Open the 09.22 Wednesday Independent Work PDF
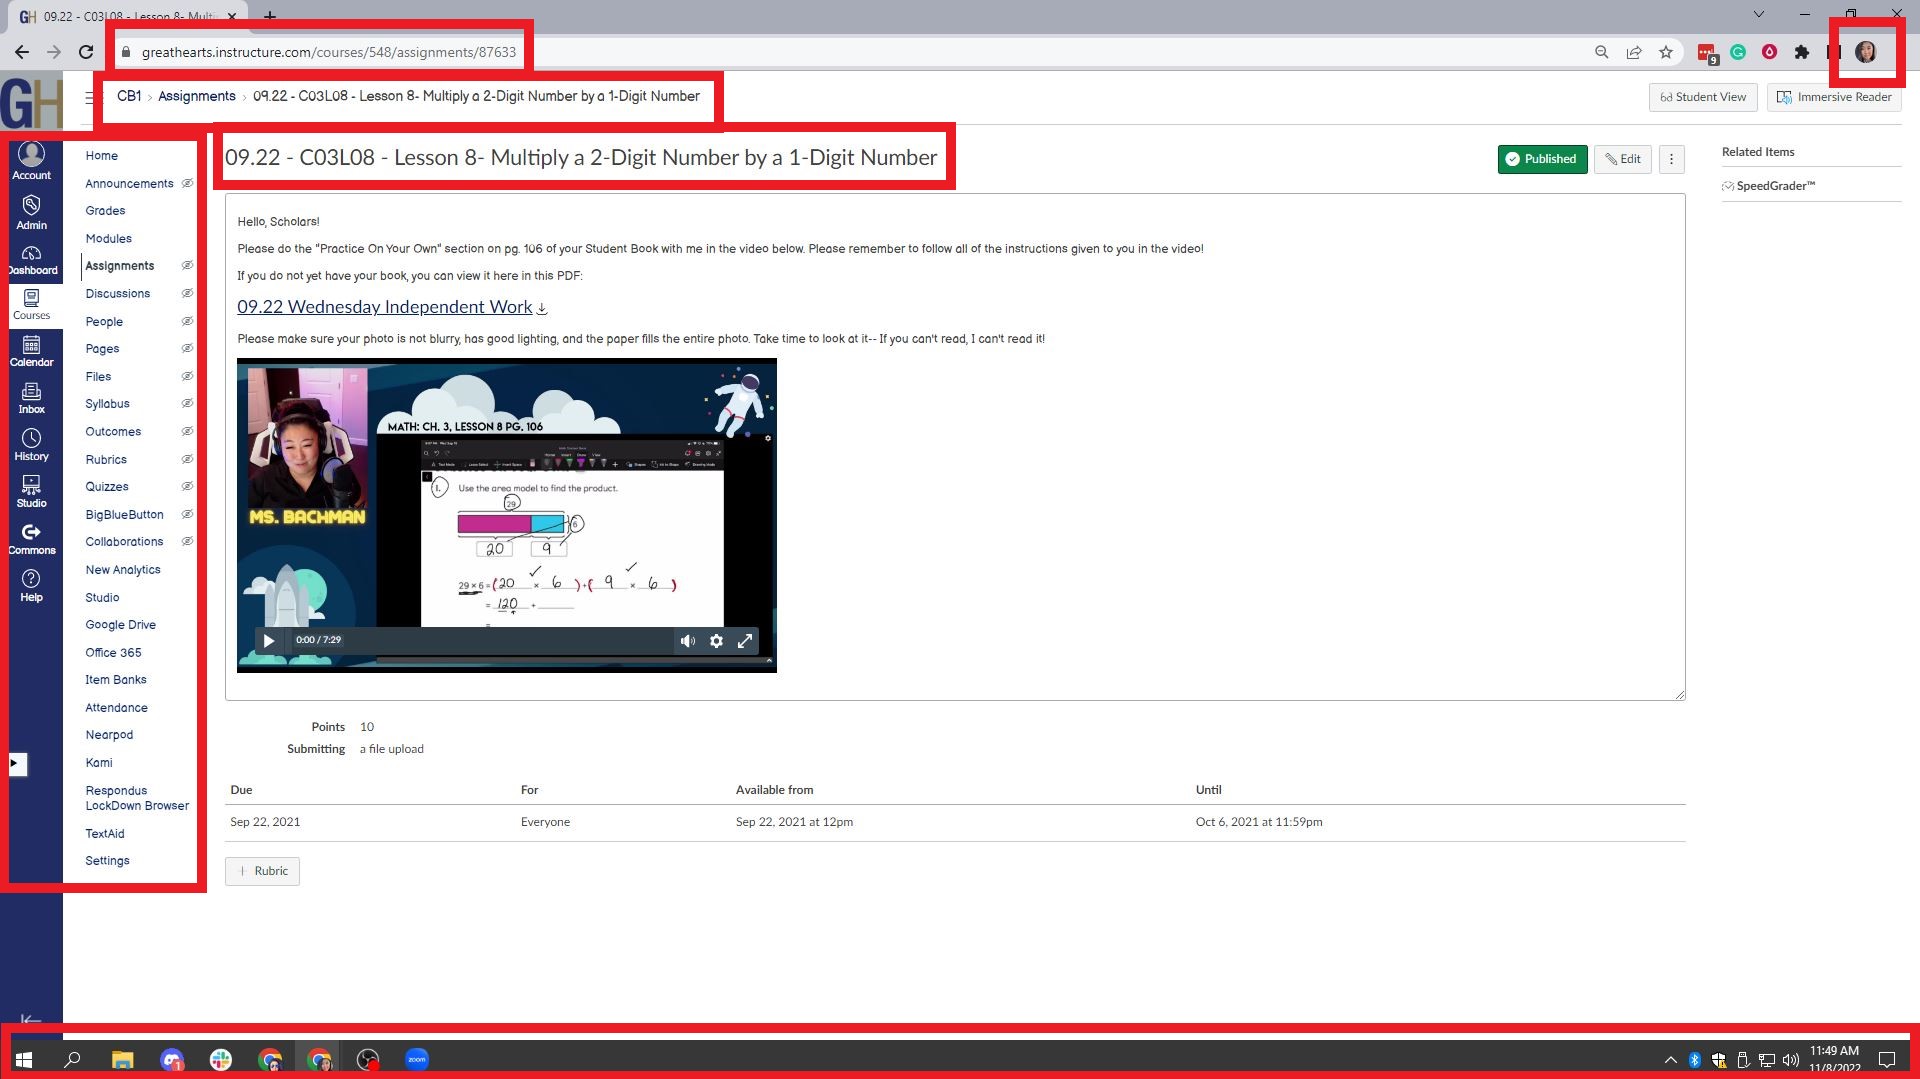The width and height of the screenshot is (1920, 1079). [x=385, y=307]
